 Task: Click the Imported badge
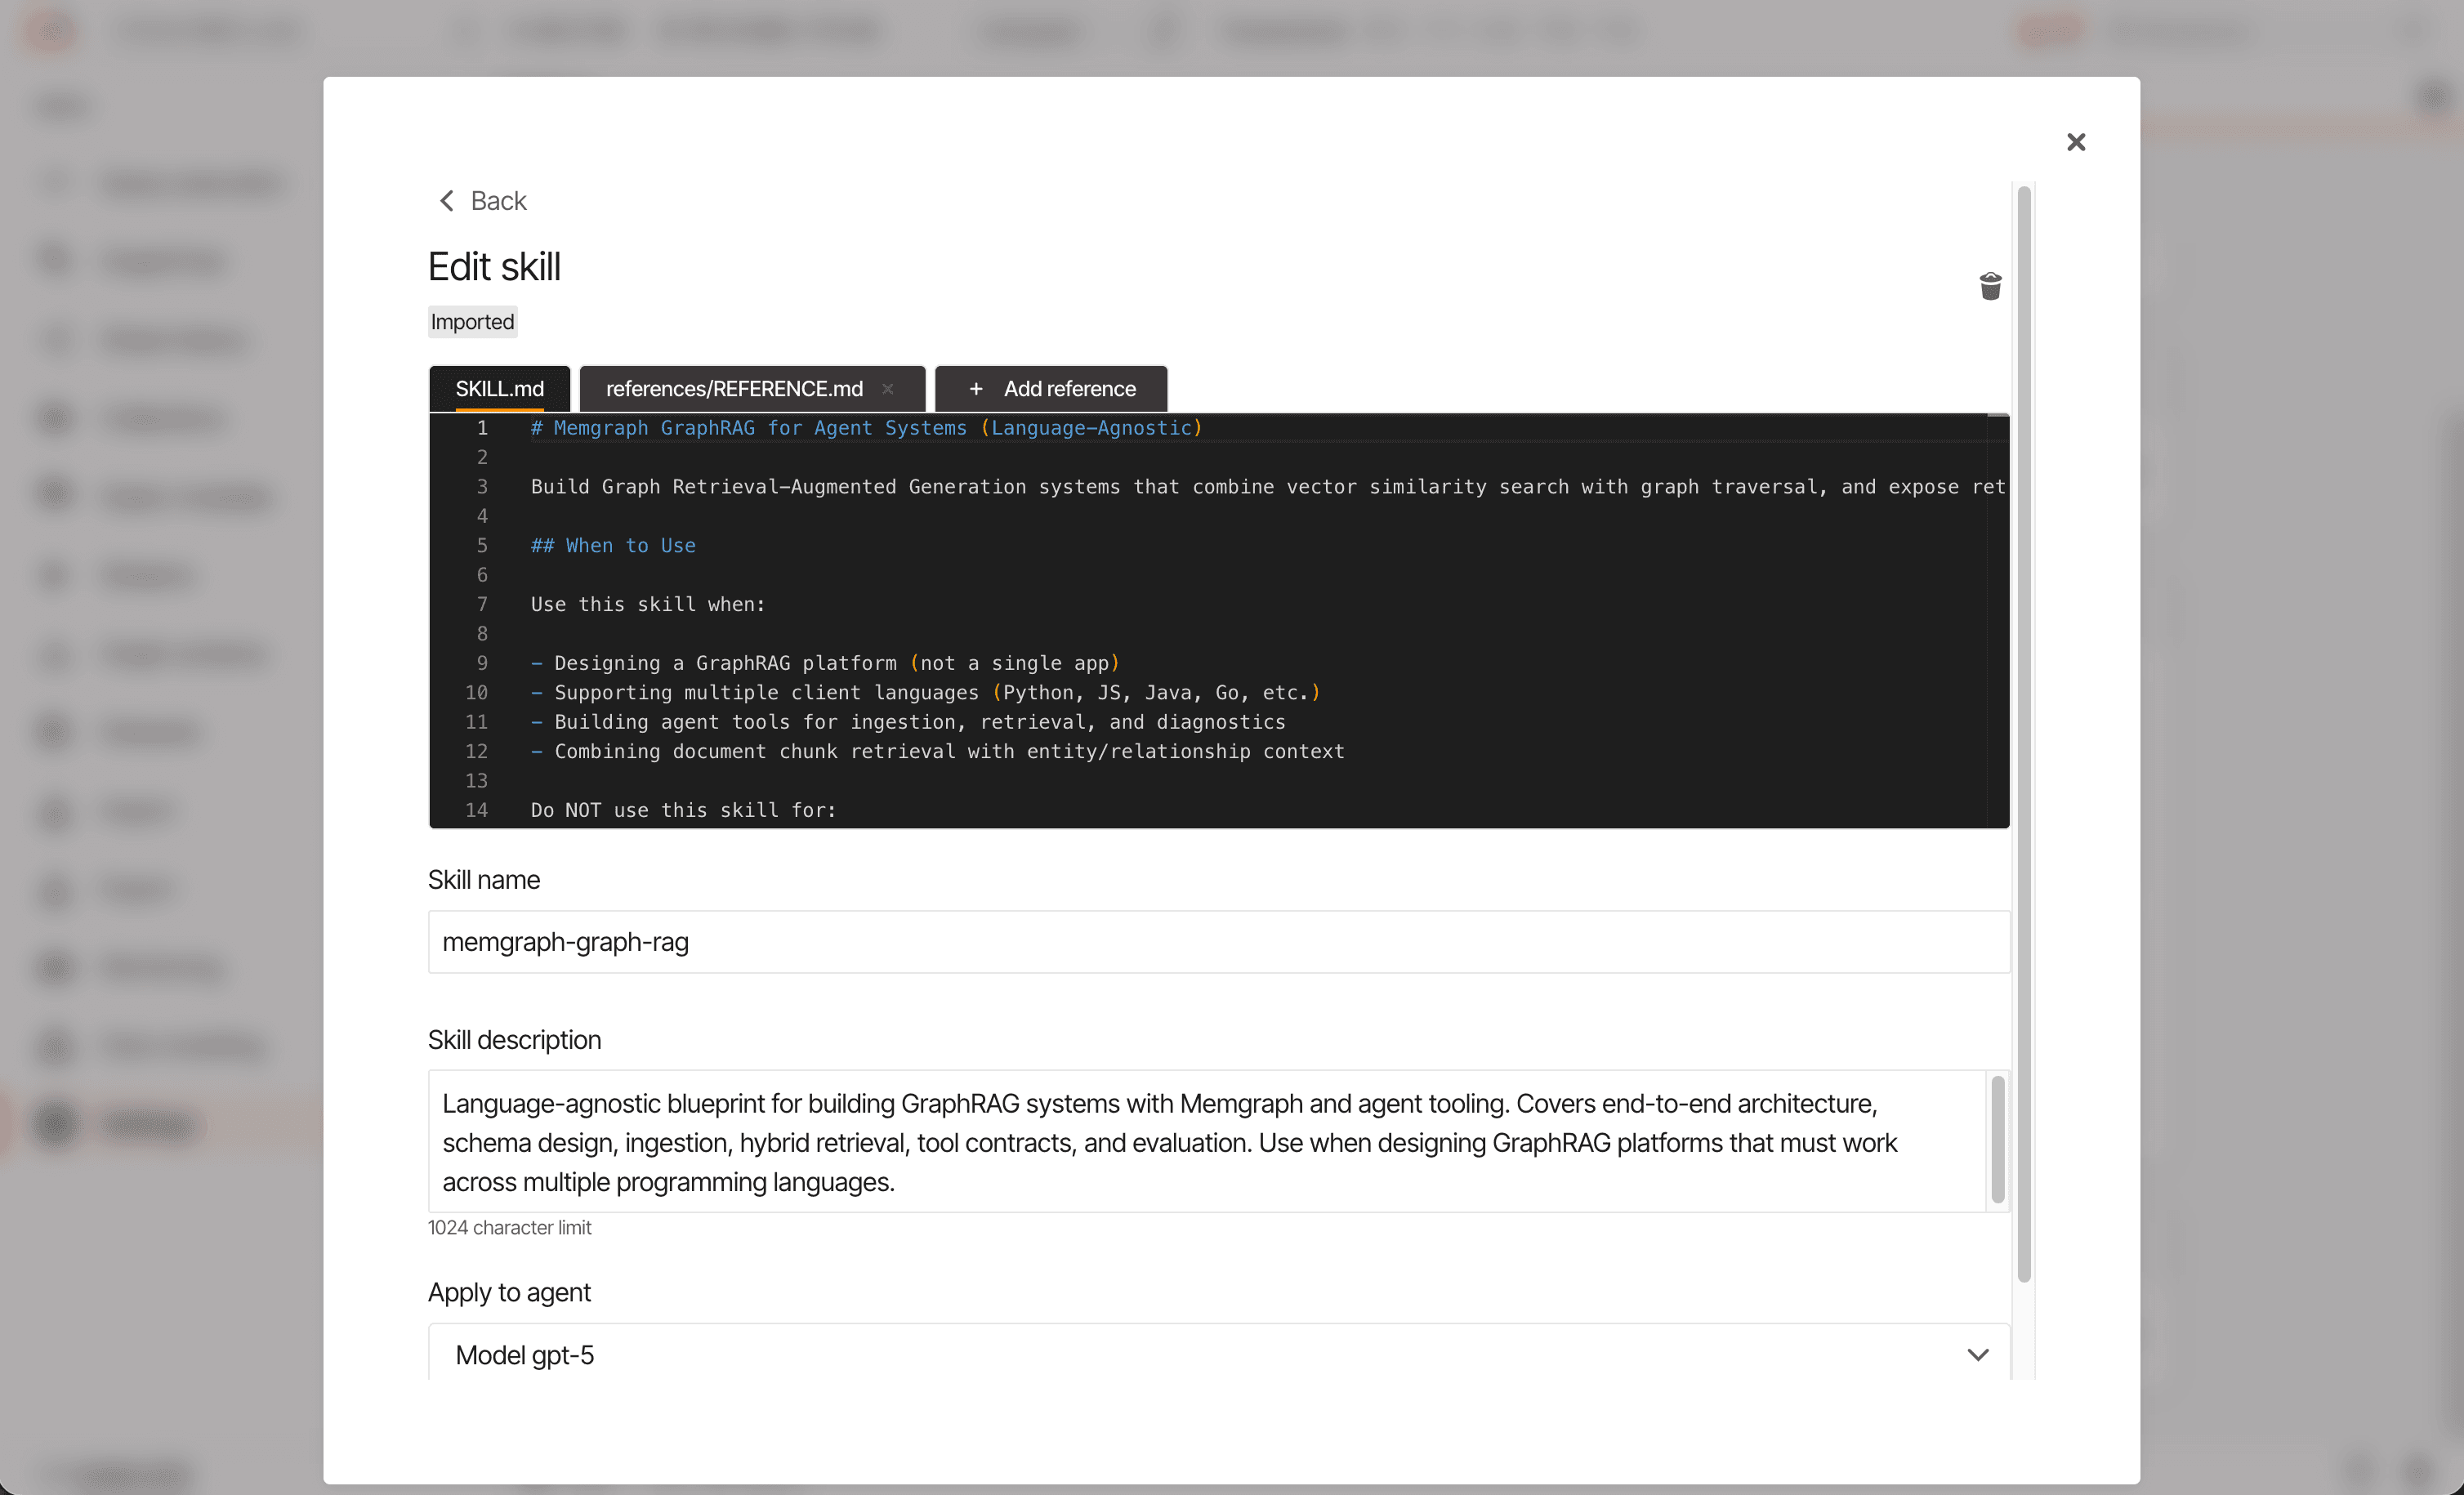[472, 322]
